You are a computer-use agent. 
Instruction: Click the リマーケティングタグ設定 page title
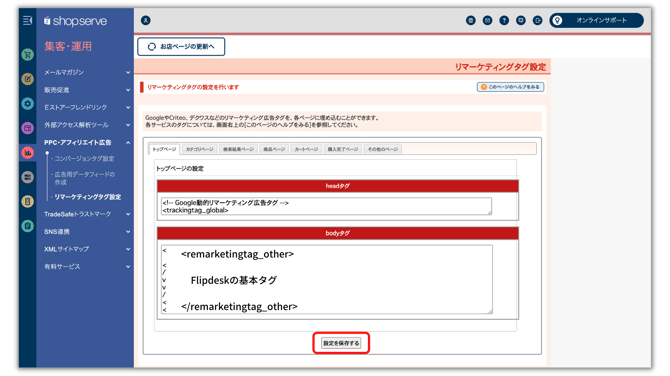coord(500,67)
